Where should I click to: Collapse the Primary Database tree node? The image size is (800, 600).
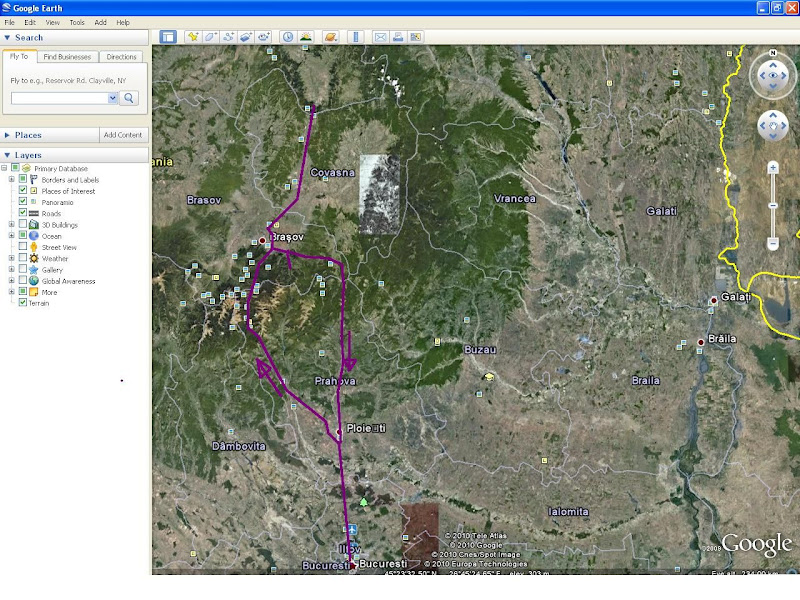click(4, 168)
